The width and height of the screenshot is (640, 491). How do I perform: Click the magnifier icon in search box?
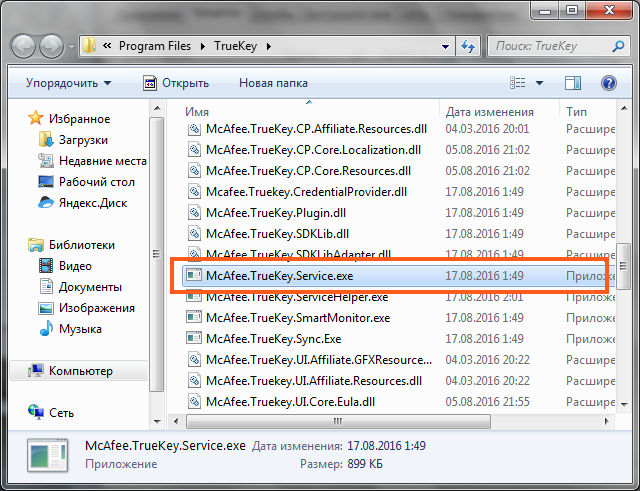(x=618, y=46)
